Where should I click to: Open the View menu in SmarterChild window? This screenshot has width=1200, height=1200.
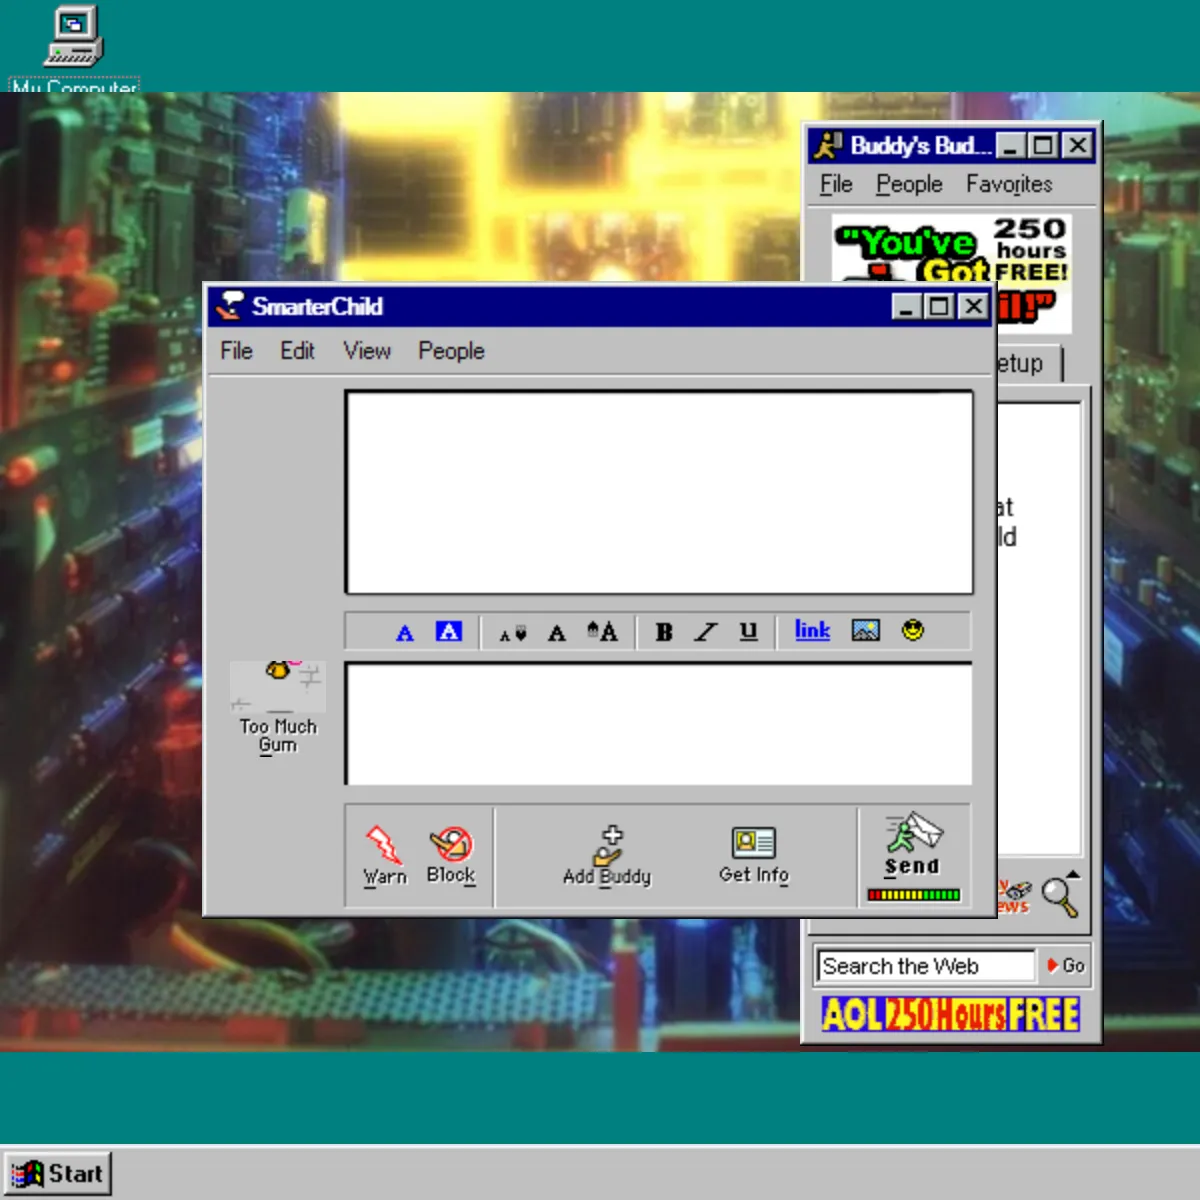click(x=367, y=351)
